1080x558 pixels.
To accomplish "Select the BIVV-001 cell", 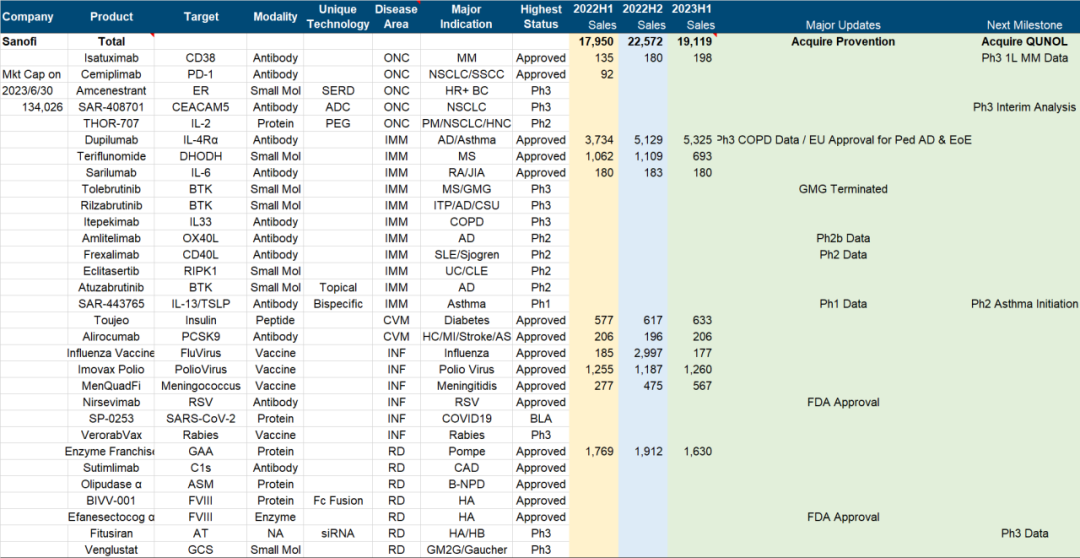I will coord(111,500).
